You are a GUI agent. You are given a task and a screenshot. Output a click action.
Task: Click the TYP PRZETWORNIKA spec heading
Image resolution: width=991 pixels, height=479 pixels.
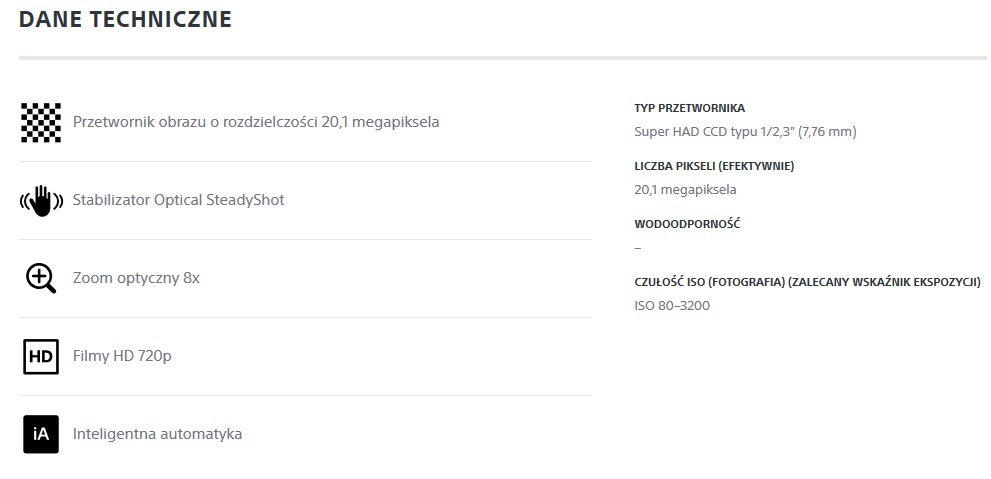click(x=689, y=108)
